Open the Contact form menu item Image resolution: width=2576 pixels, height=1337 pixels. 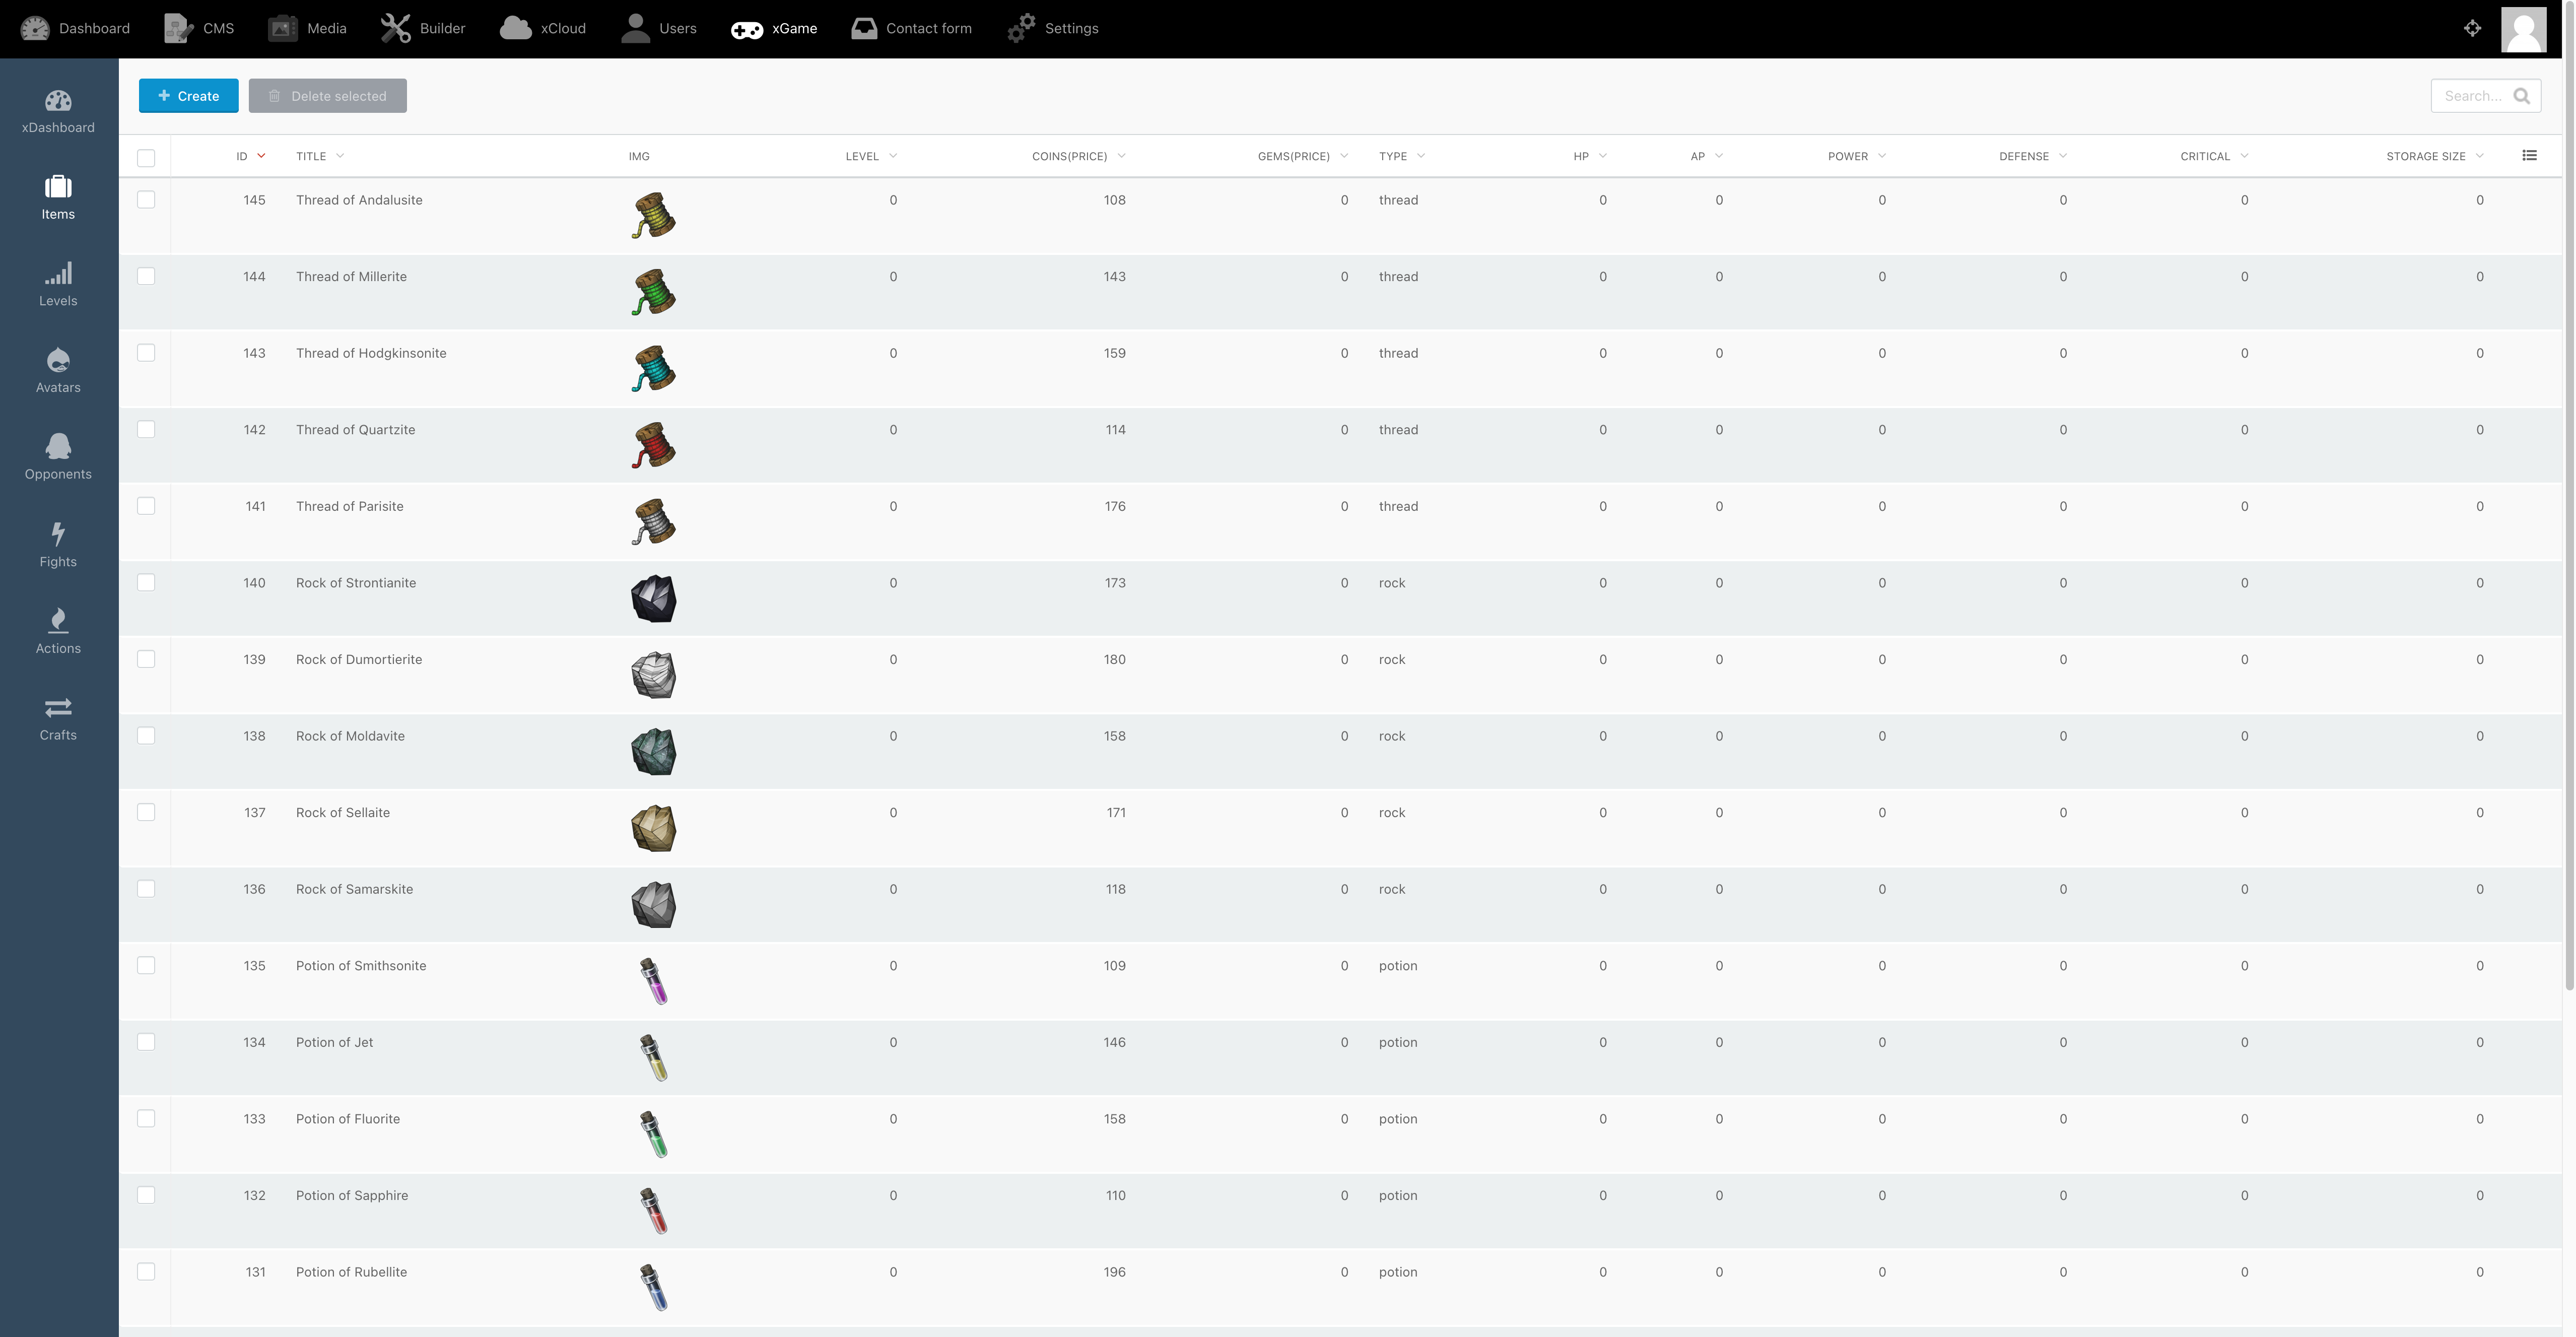point(910,28)
